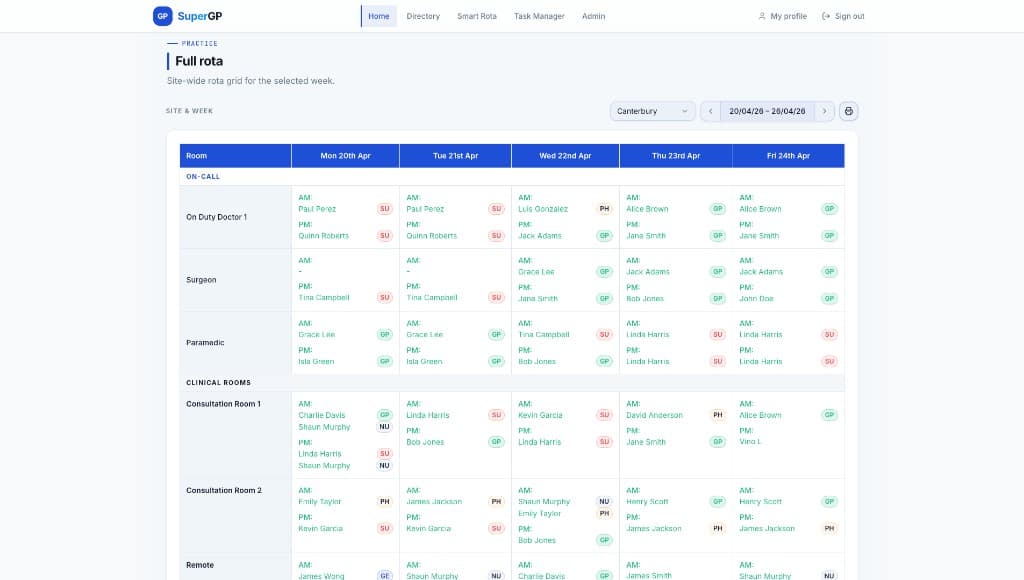The image size is (1024, 580).
Task: Print the rota with printer icon
Action: (848, 111)
